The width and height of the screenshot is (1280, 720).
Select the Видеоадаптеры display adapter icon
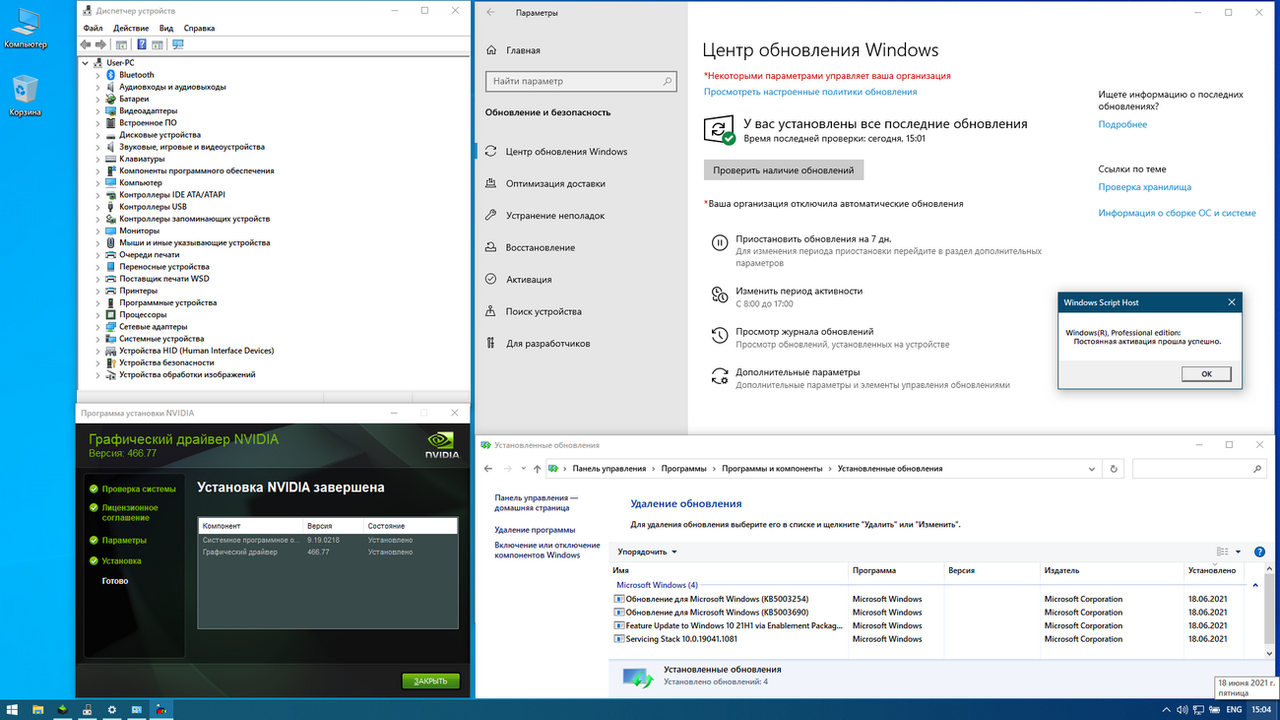111,111
